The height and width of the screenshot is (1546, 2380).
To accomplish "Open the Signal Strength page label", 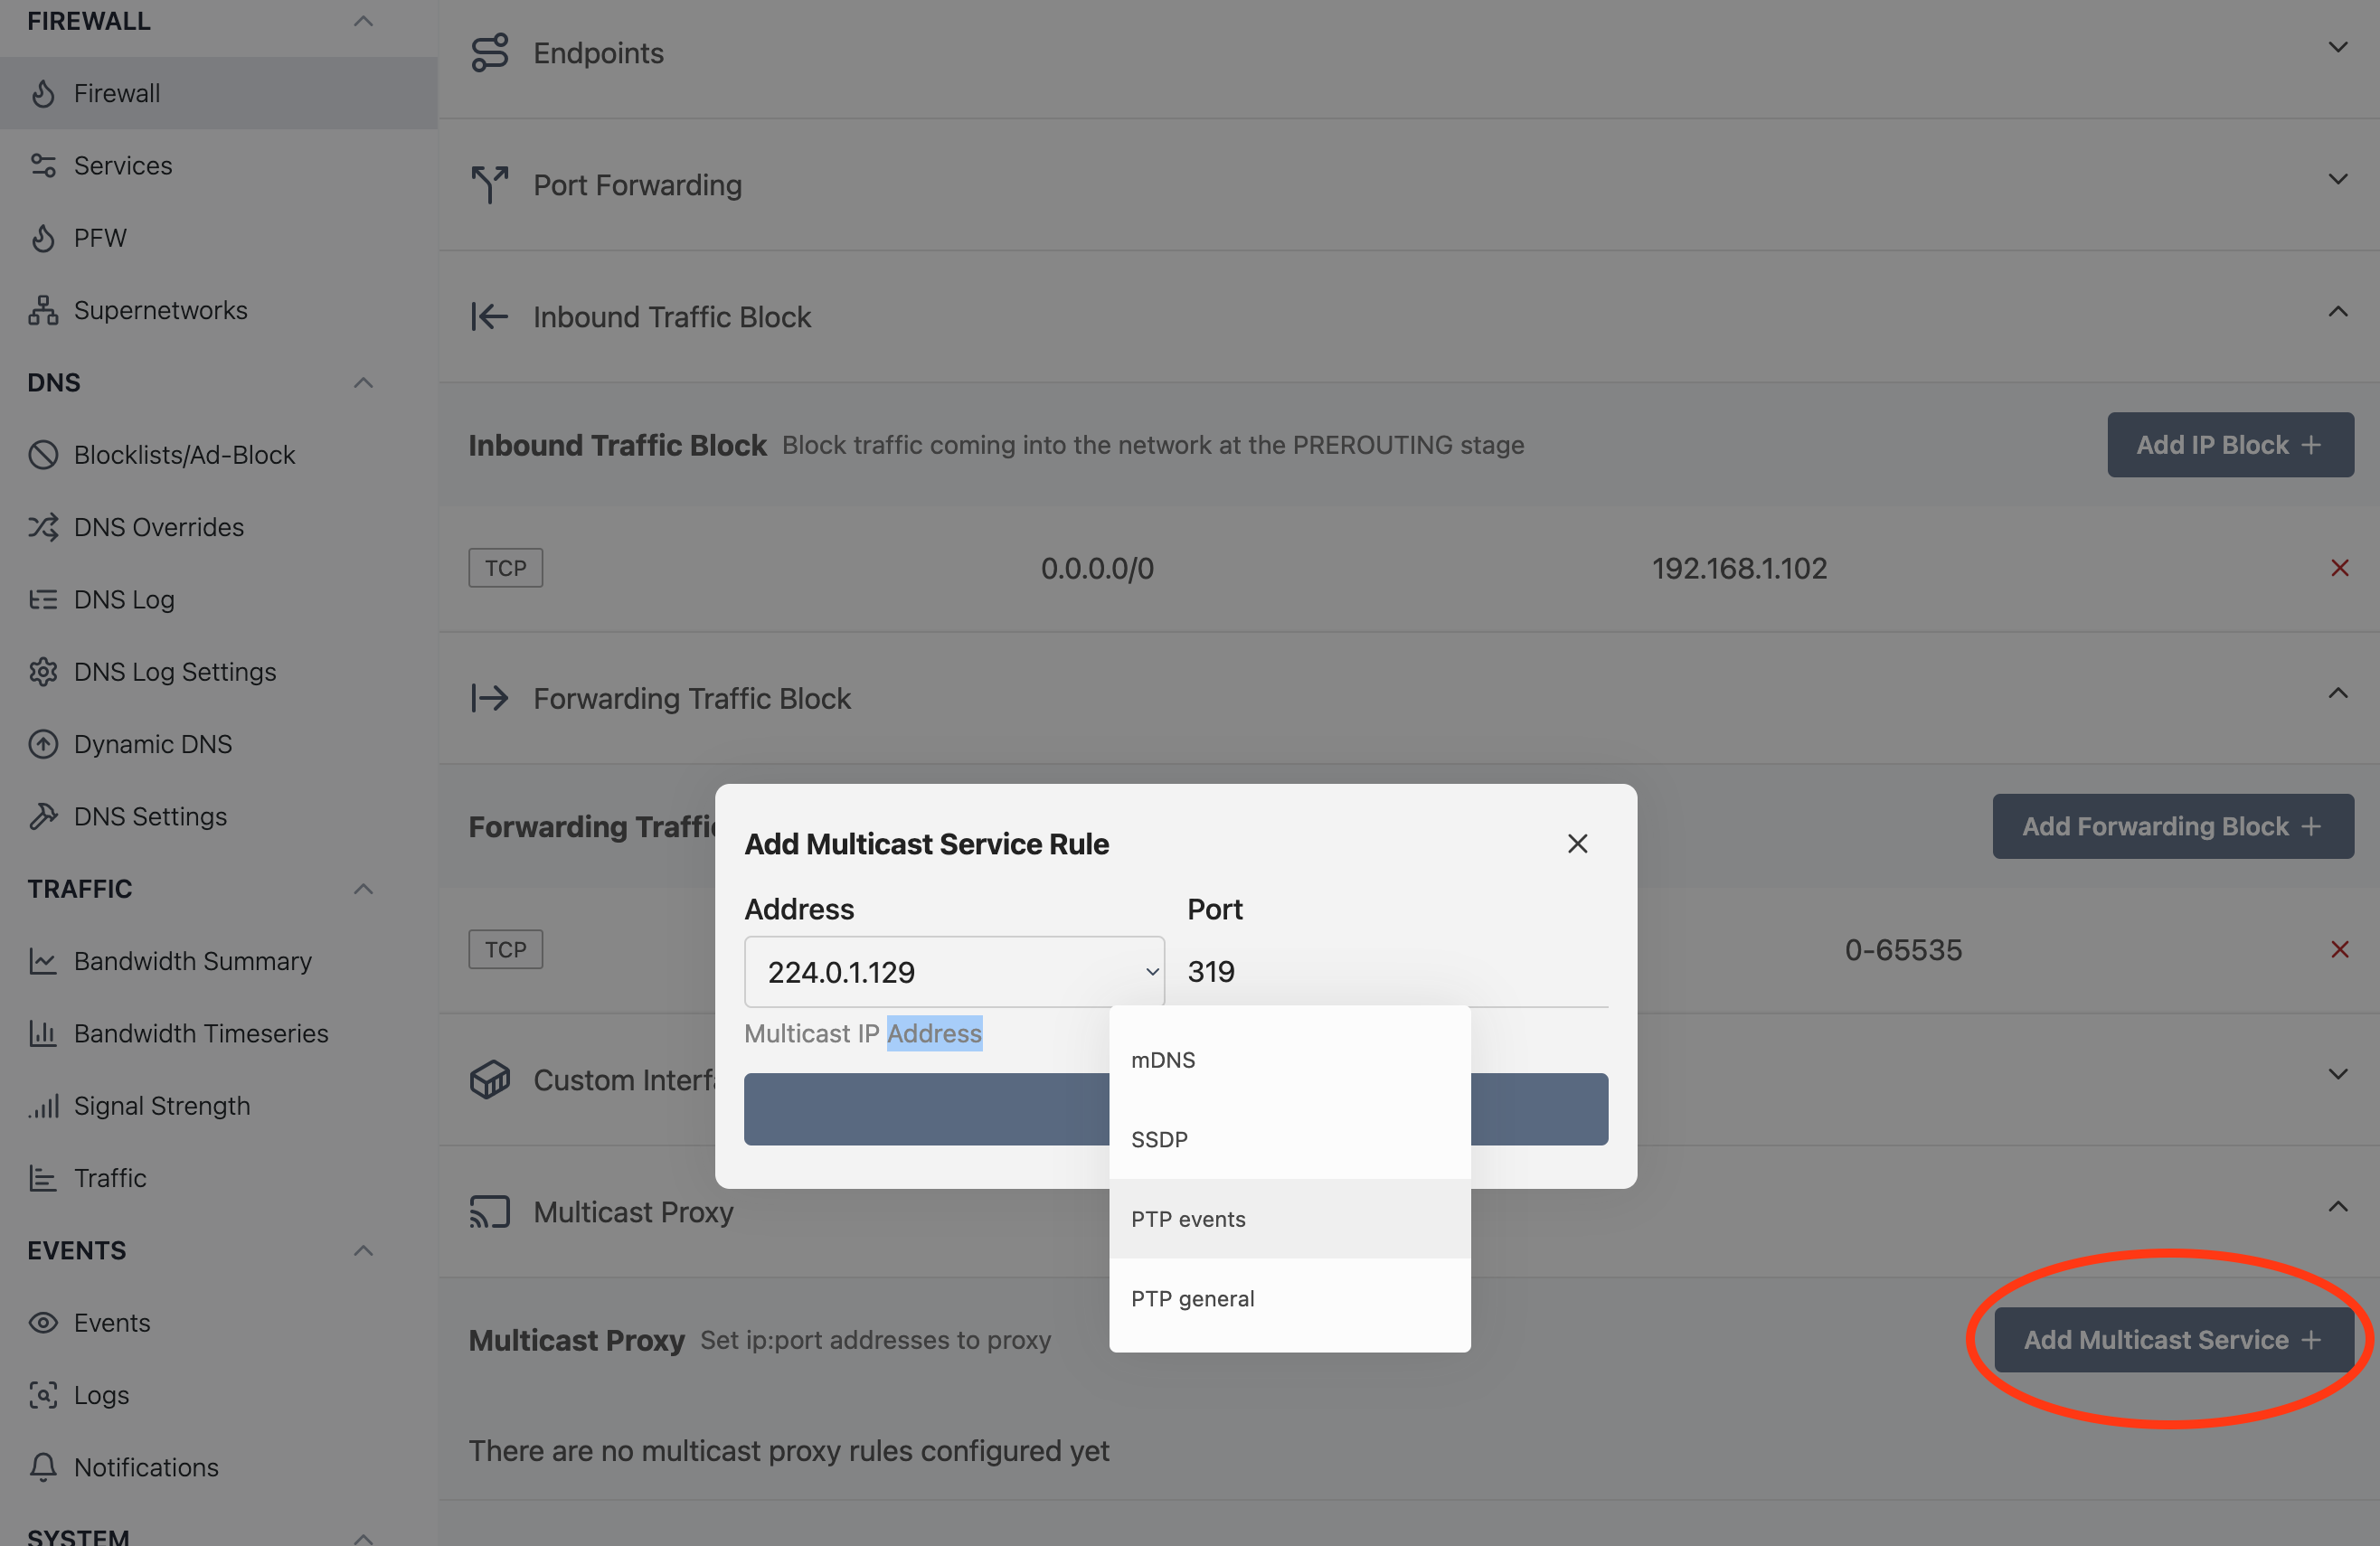I will point(162,1106).
